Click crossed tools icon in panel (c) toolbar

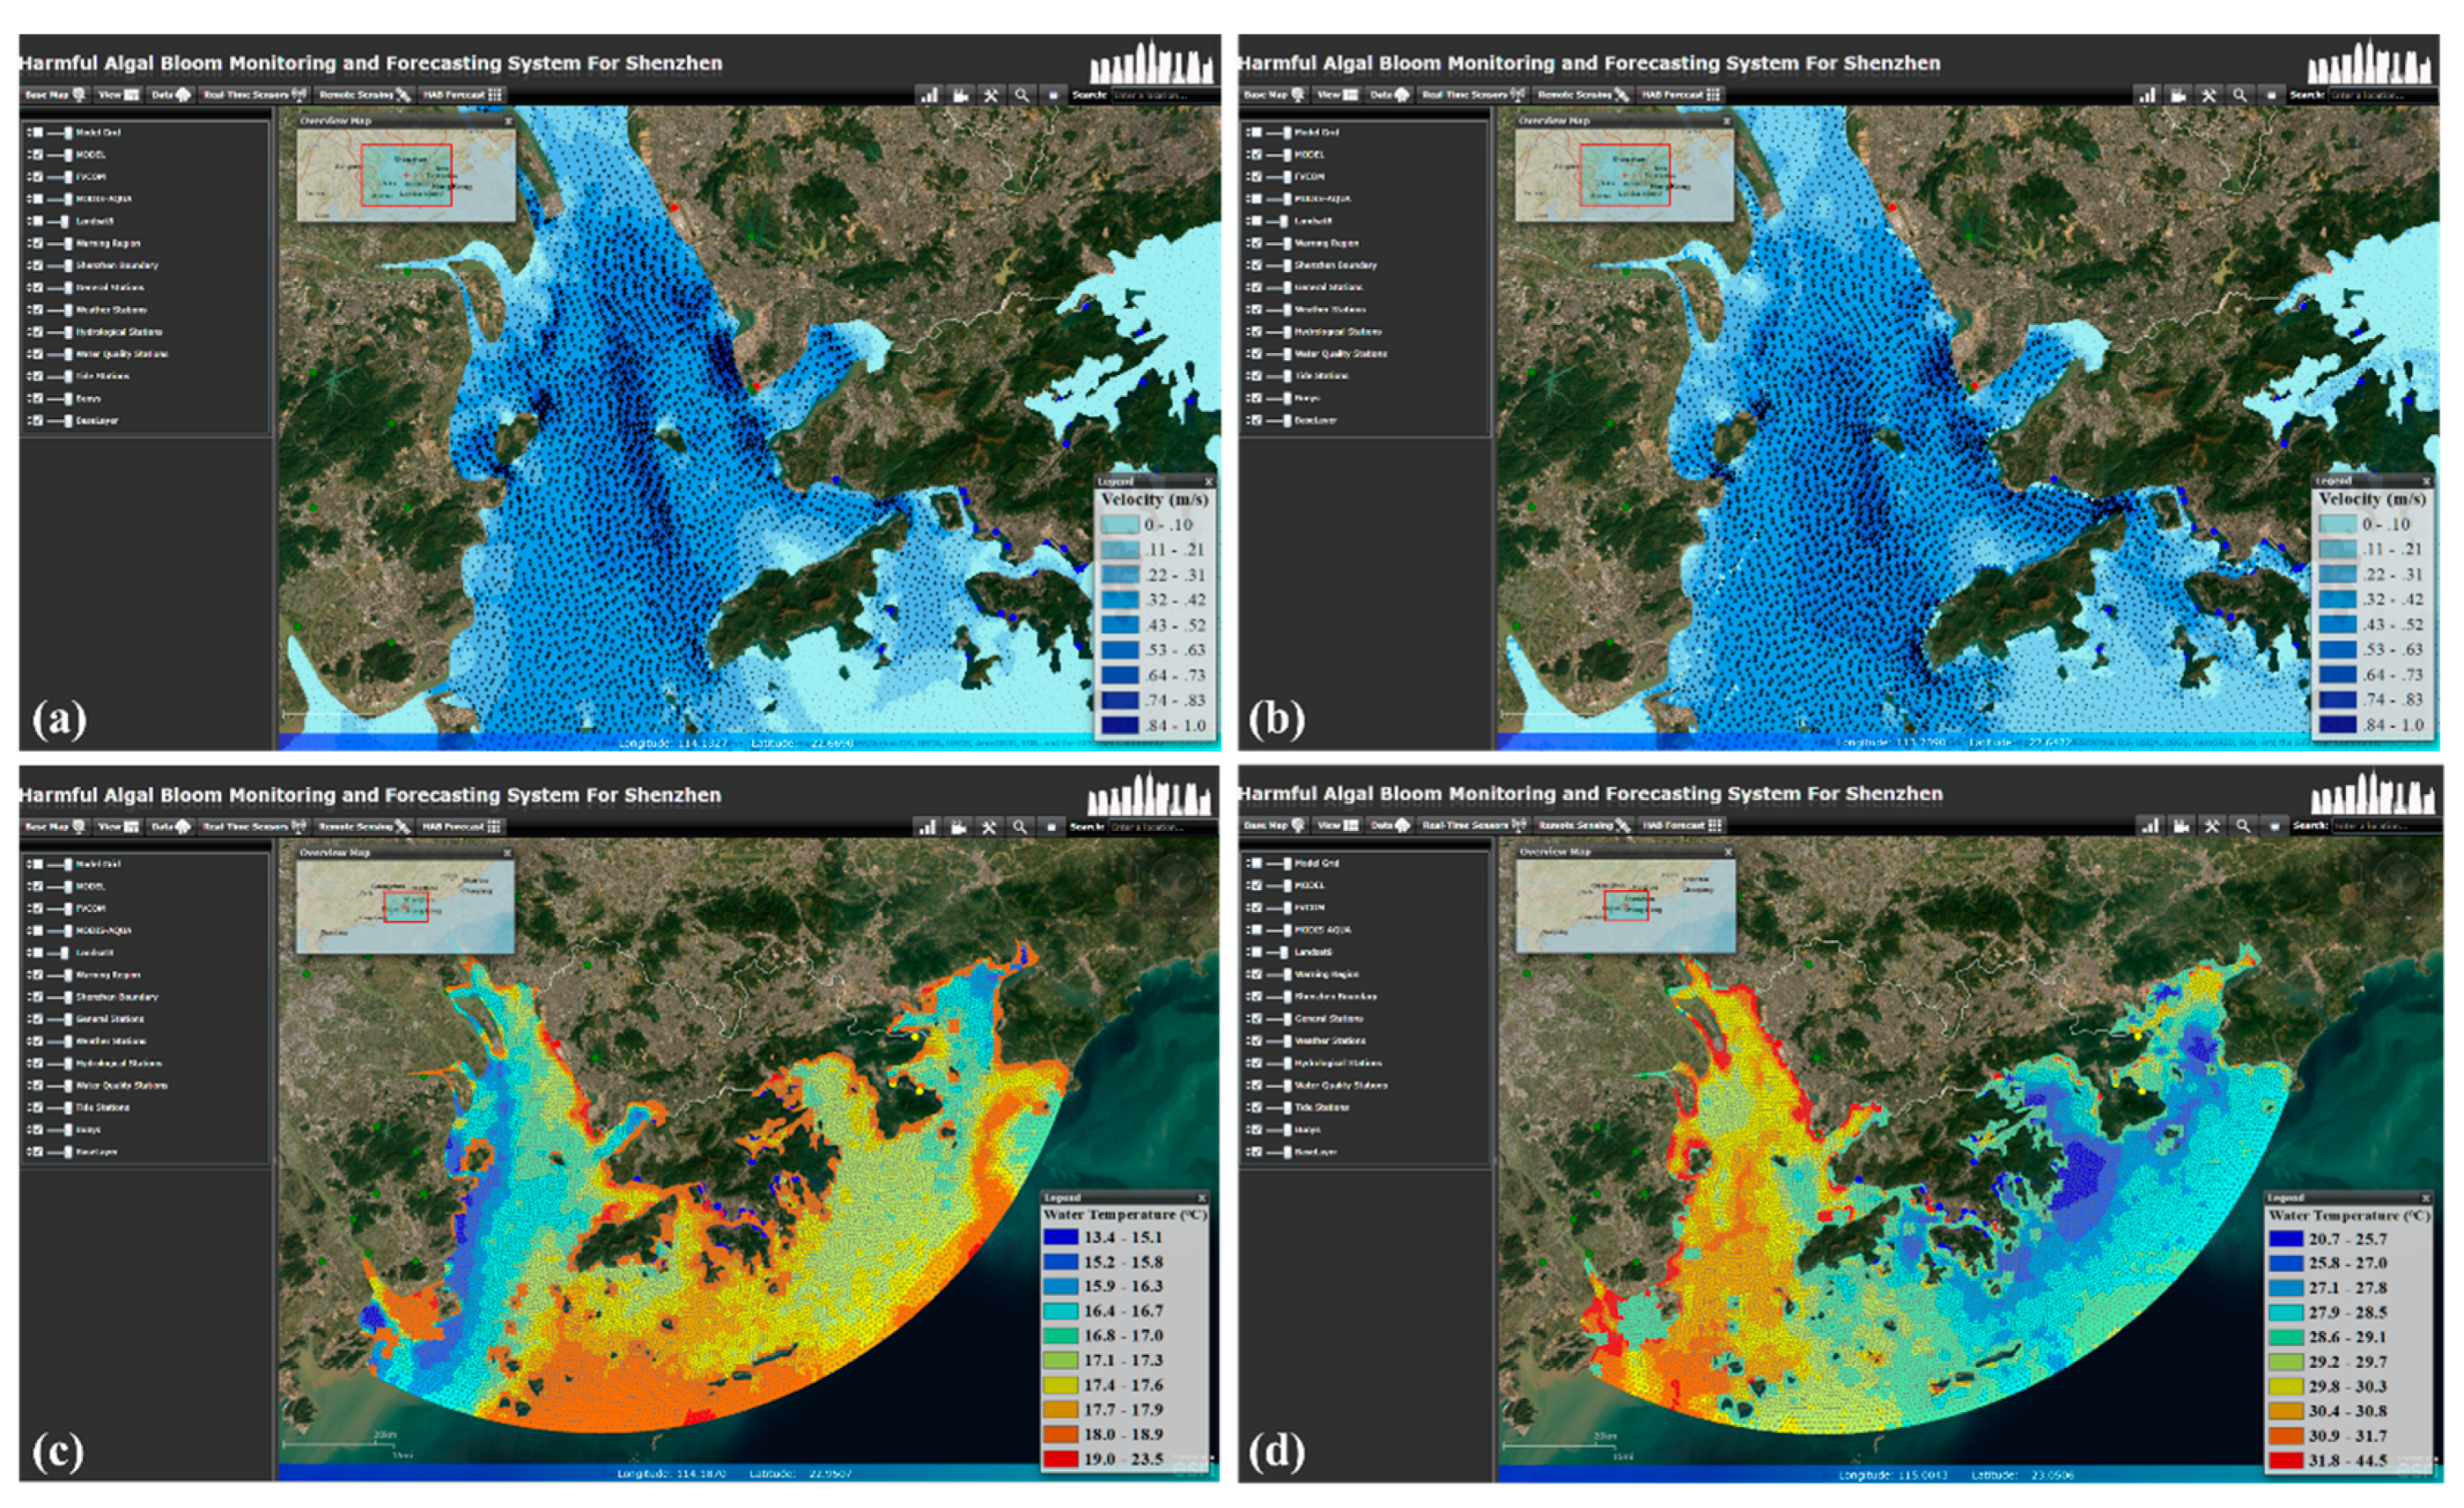pos(988,827)
